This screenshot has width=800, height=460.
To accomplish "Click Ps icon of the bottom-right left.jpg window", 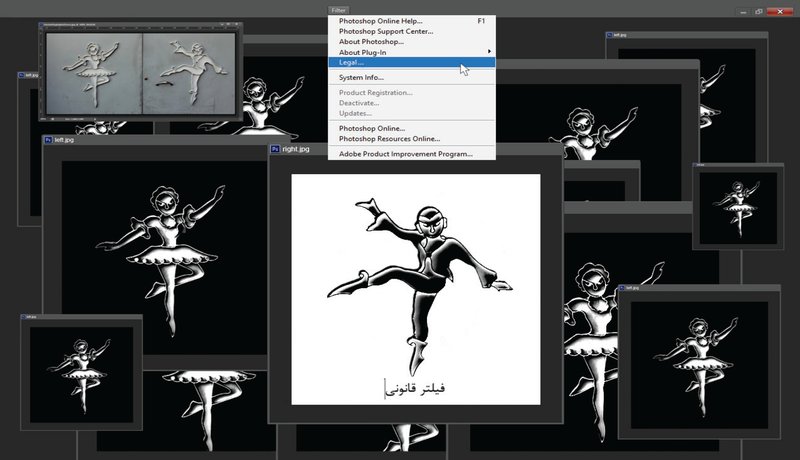I will tap(622, 288).
